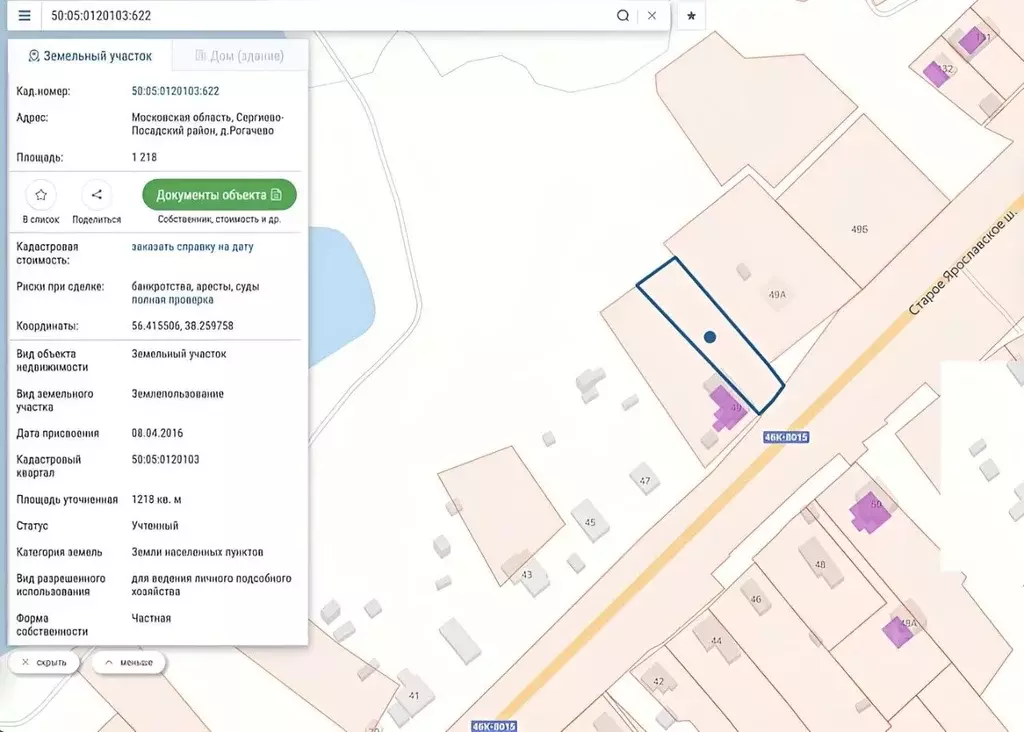
Task: Click заказать справку на дату link
Action: click(192, 246)
